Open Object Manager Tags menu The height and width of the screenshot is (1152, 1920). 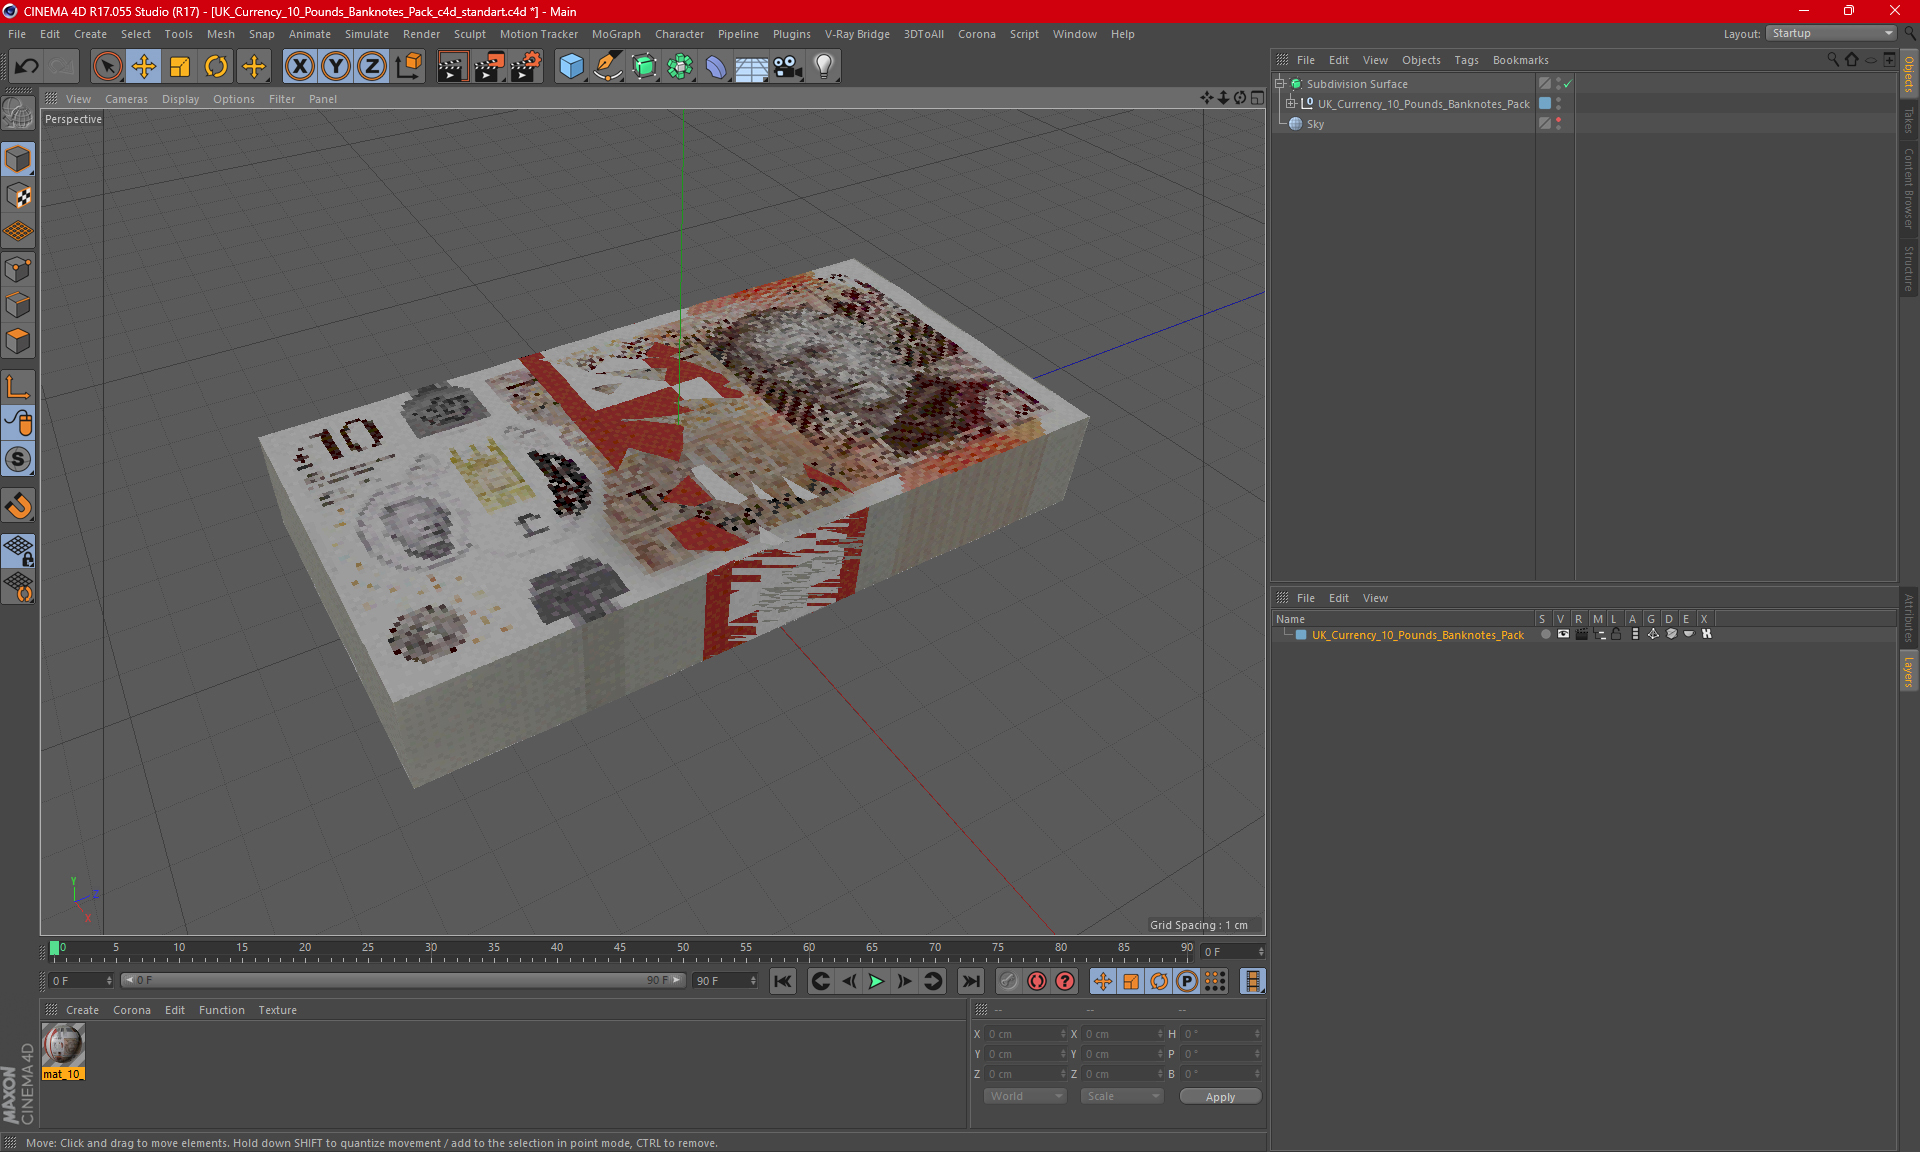[1466, 60]
